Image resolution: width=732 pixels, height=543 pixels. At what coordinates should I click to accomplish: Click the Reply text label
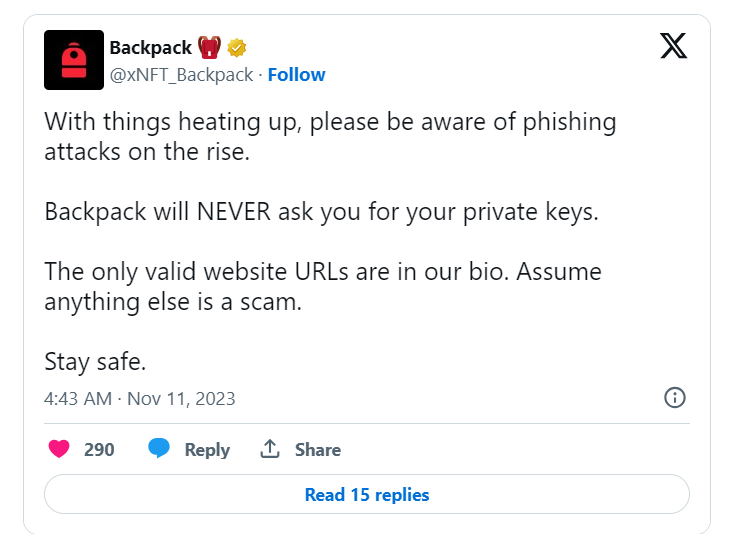pyautogui.click(x=207, y=450)
